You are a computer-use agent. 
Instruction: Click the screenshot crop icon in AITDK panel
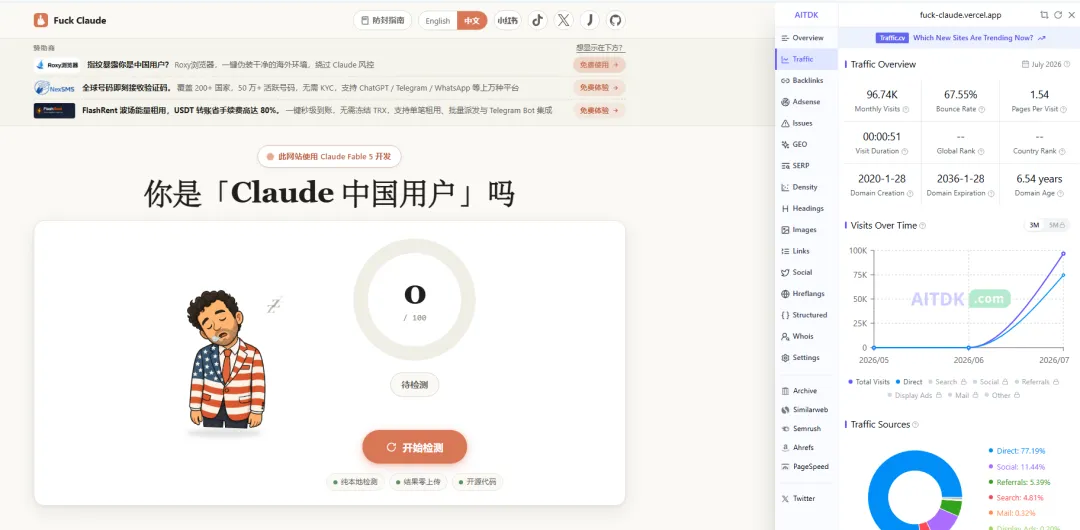point(1044,14)
